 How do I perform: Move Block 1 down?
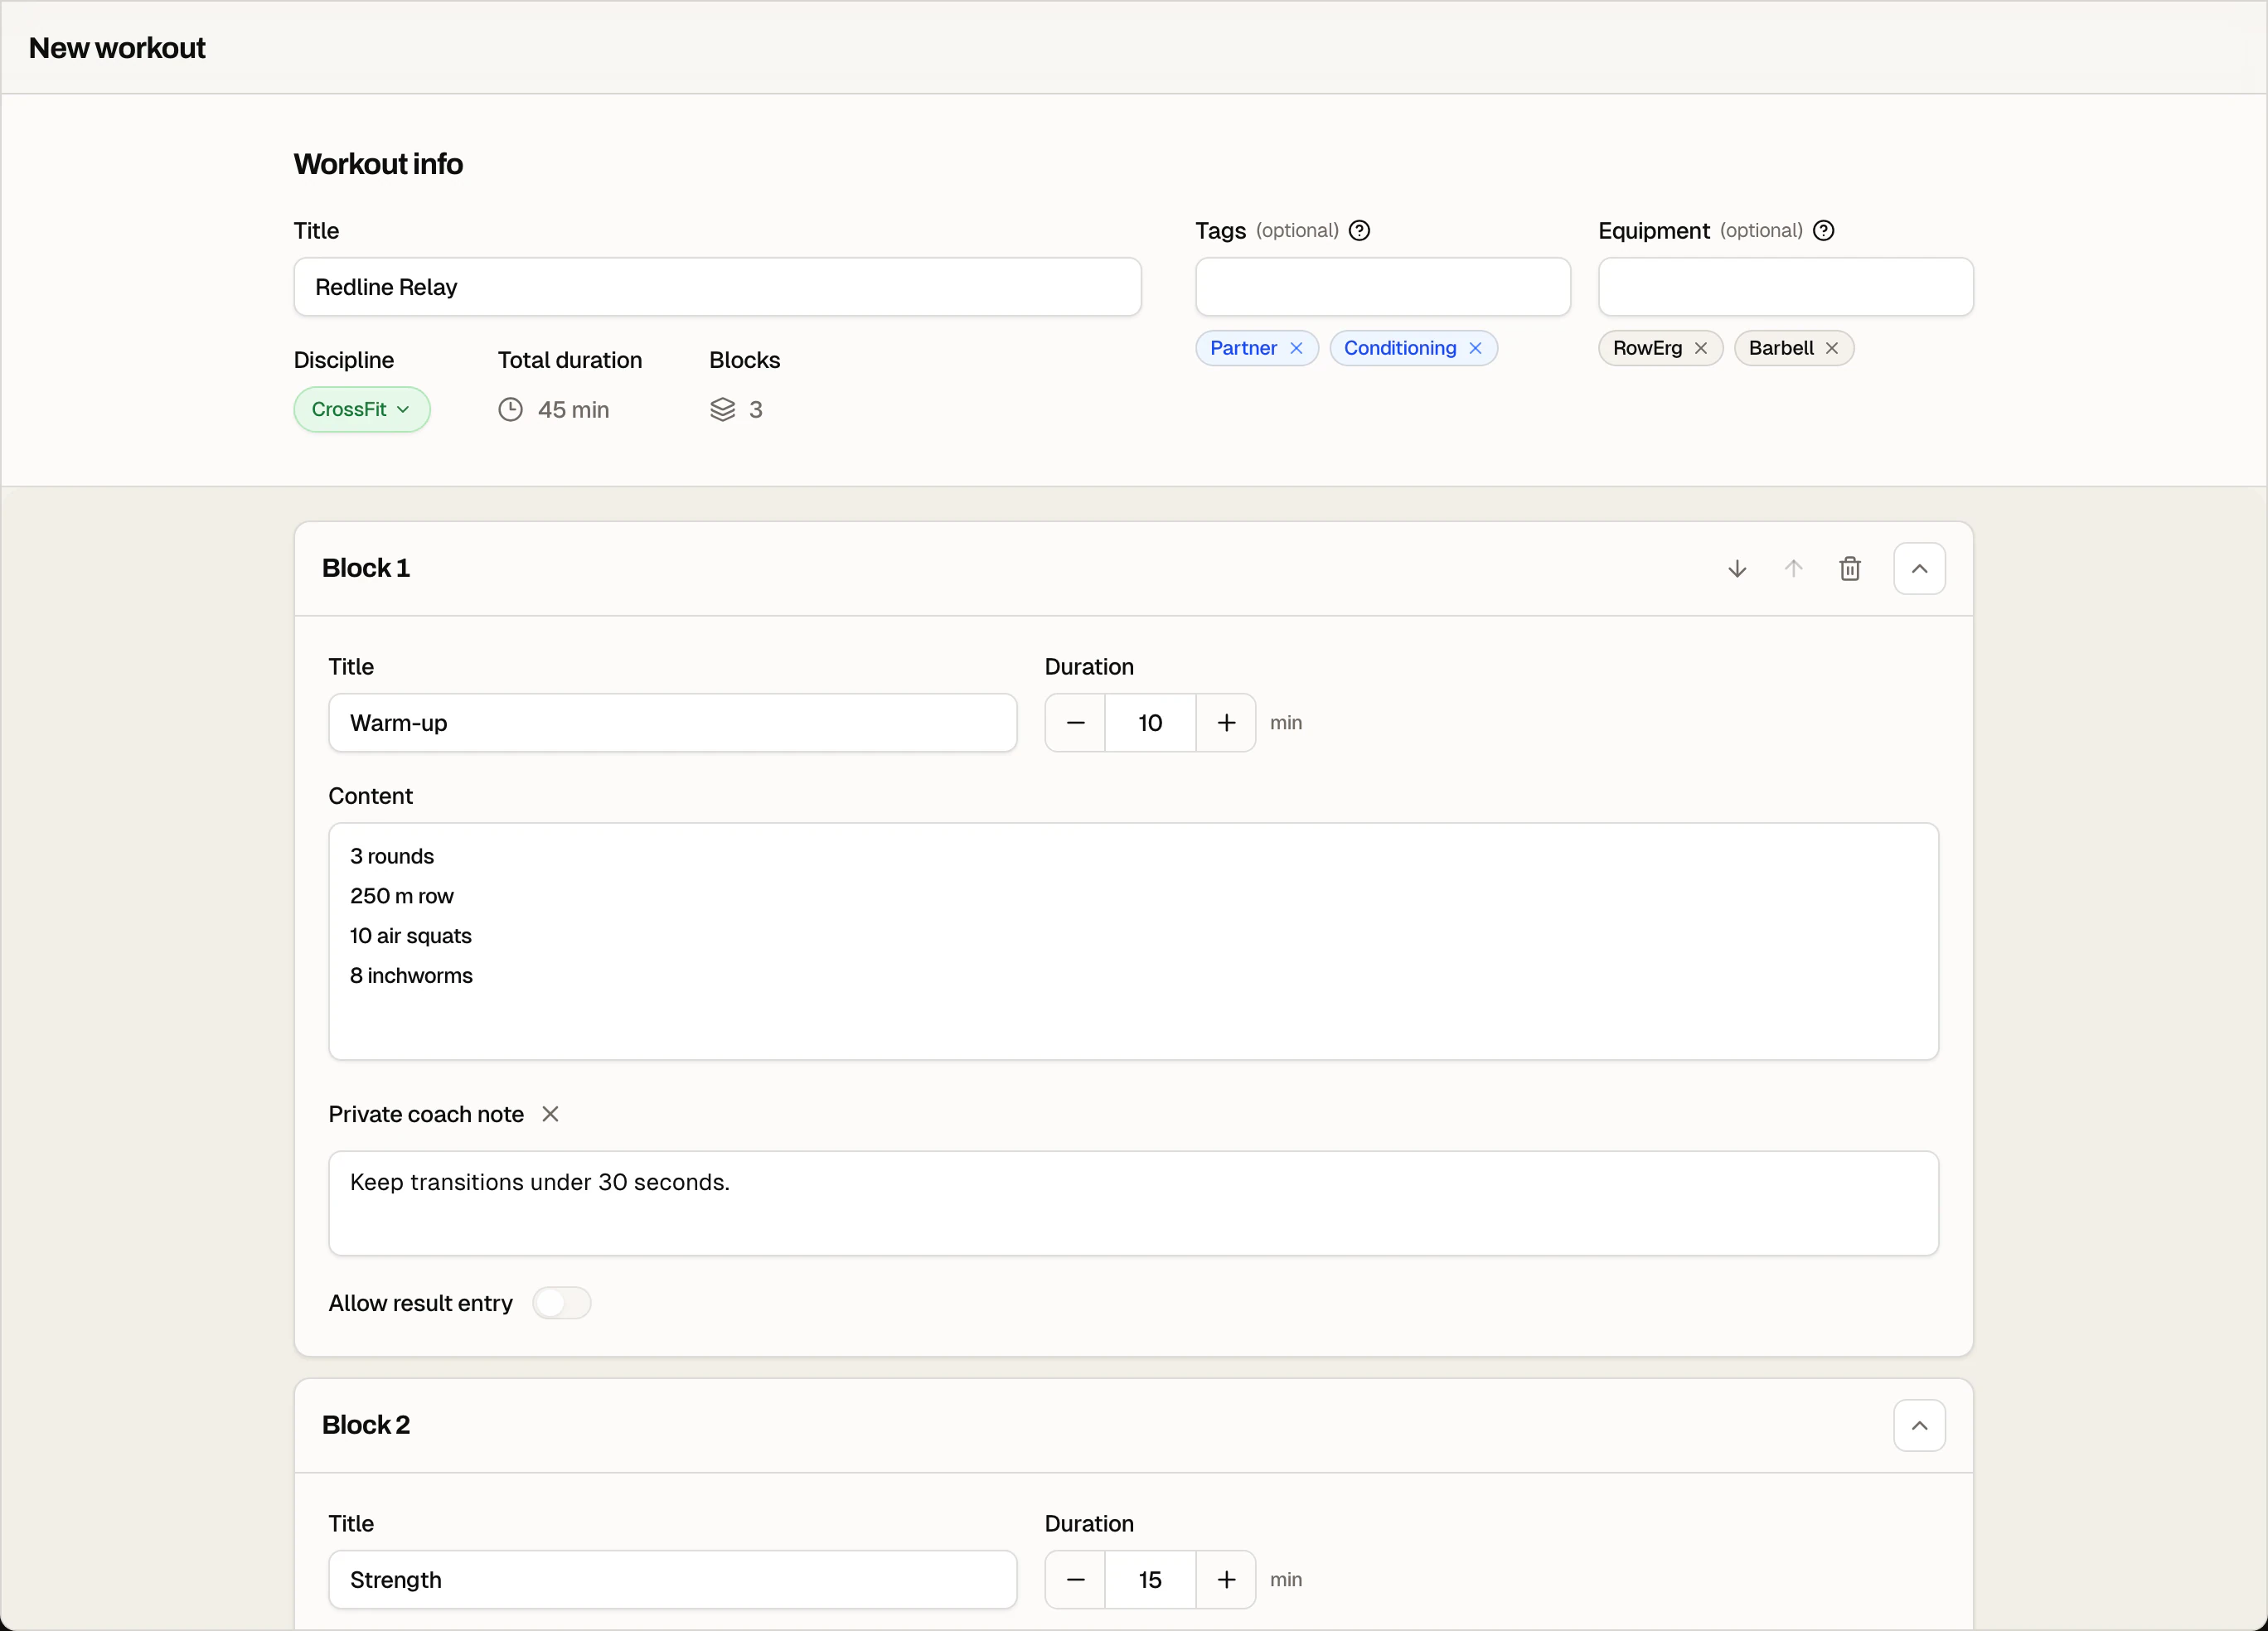click(1737, 569)
